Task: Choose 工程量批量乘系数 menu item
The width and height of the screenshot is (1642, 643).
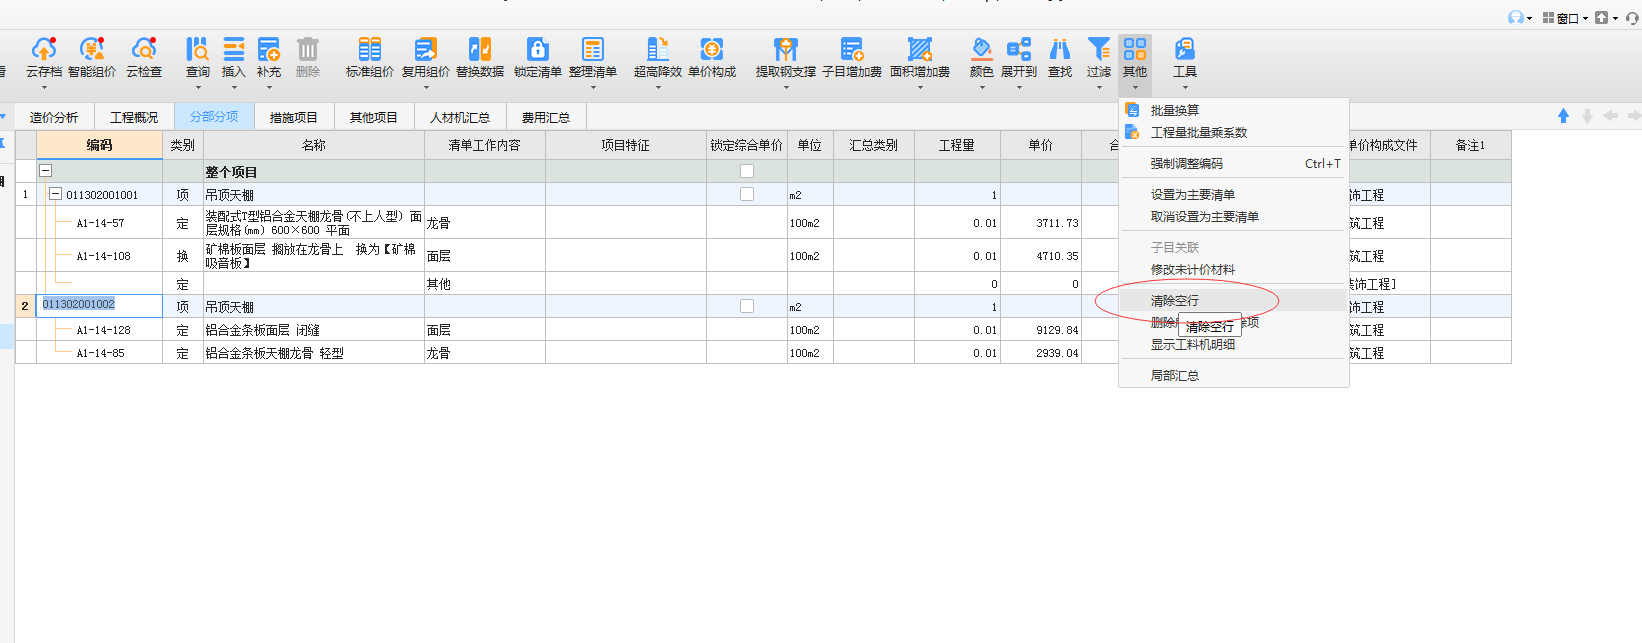Action: pyautogui.click(x=1234, y=132)
